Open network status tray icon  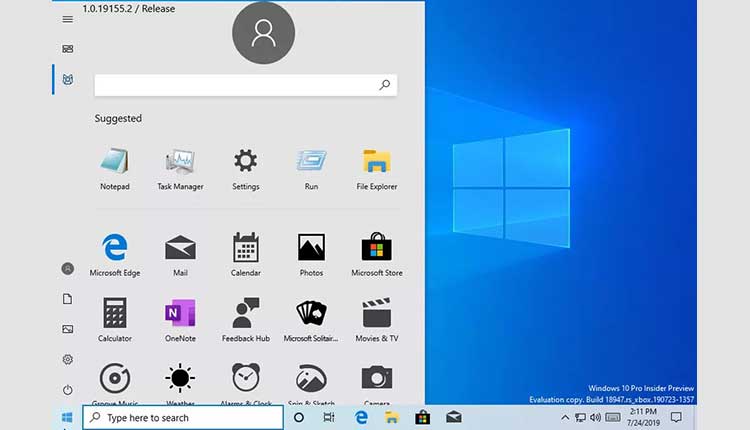(580, 418)
